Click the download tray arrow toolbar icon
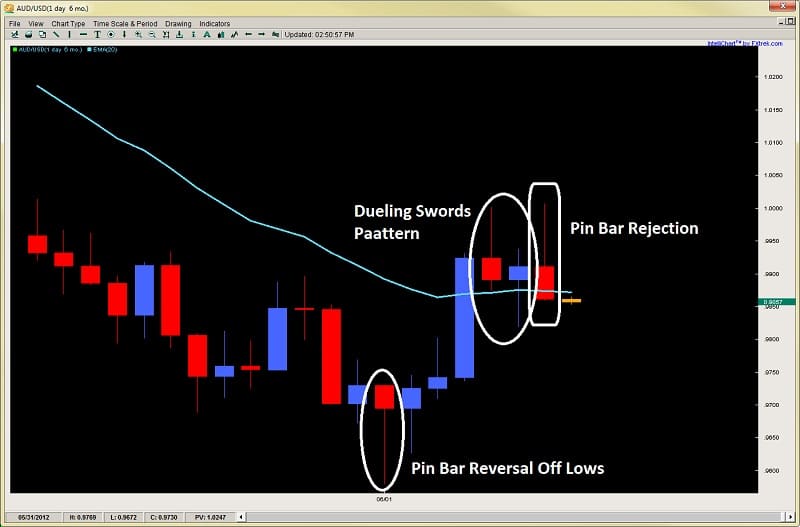800x527 pixels. (180, 35)
